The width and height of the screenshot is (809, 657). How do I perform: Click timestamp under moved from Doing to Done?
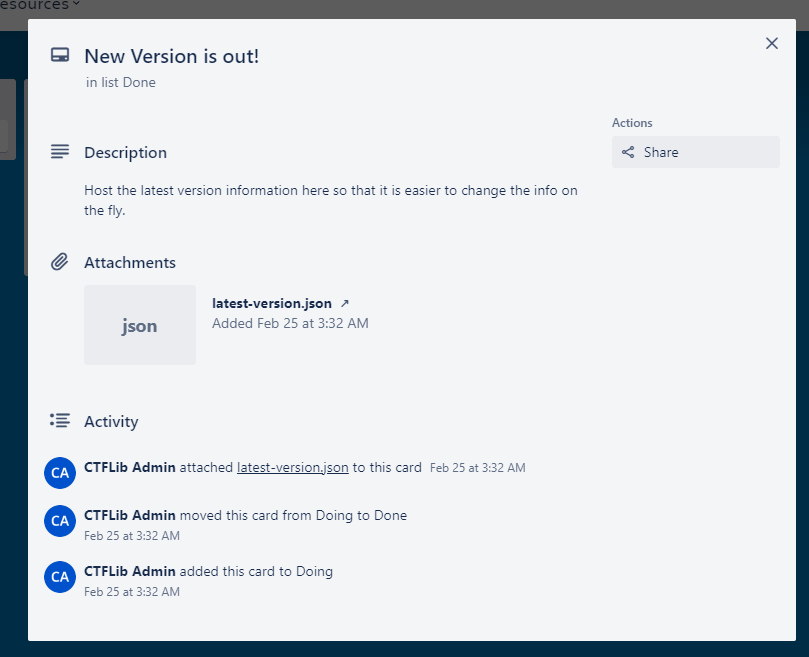click(x=132, y=536)
